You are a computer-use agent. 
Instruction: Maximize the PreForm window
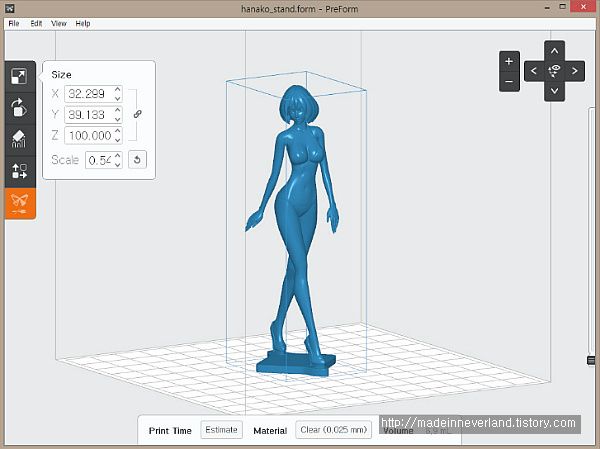tap(562, 7)
